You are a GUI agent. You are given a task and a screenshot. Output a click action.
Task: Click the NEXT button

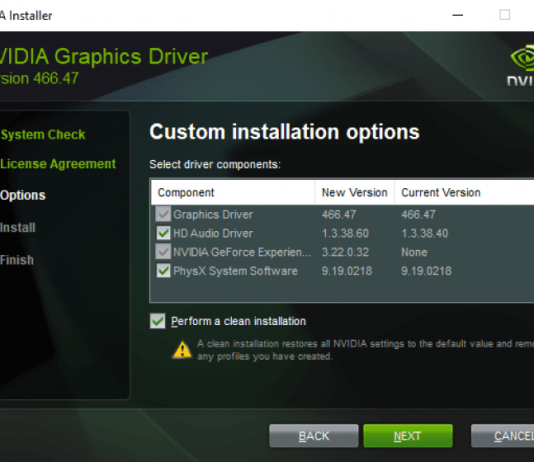coord(408,436)
